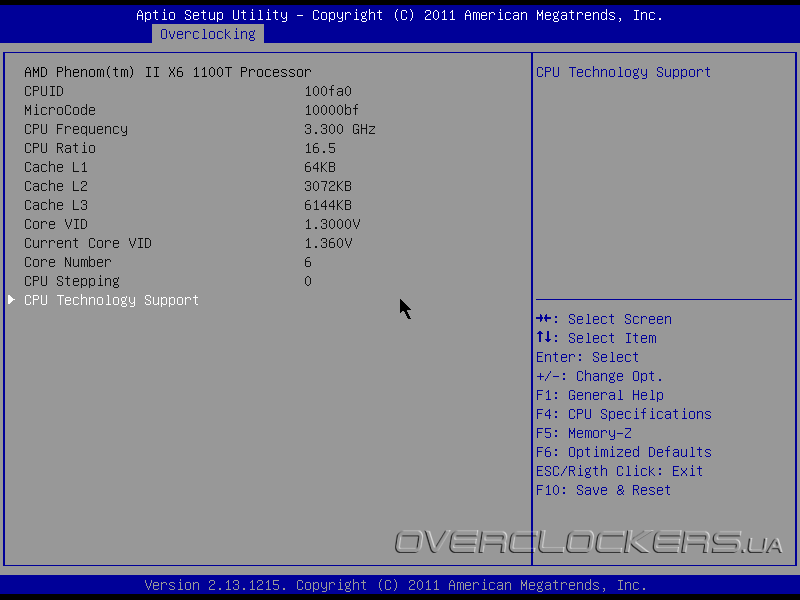Click the CPU Frequency label
The width and height of the screenshot is (800, 600).
(76, 129)
